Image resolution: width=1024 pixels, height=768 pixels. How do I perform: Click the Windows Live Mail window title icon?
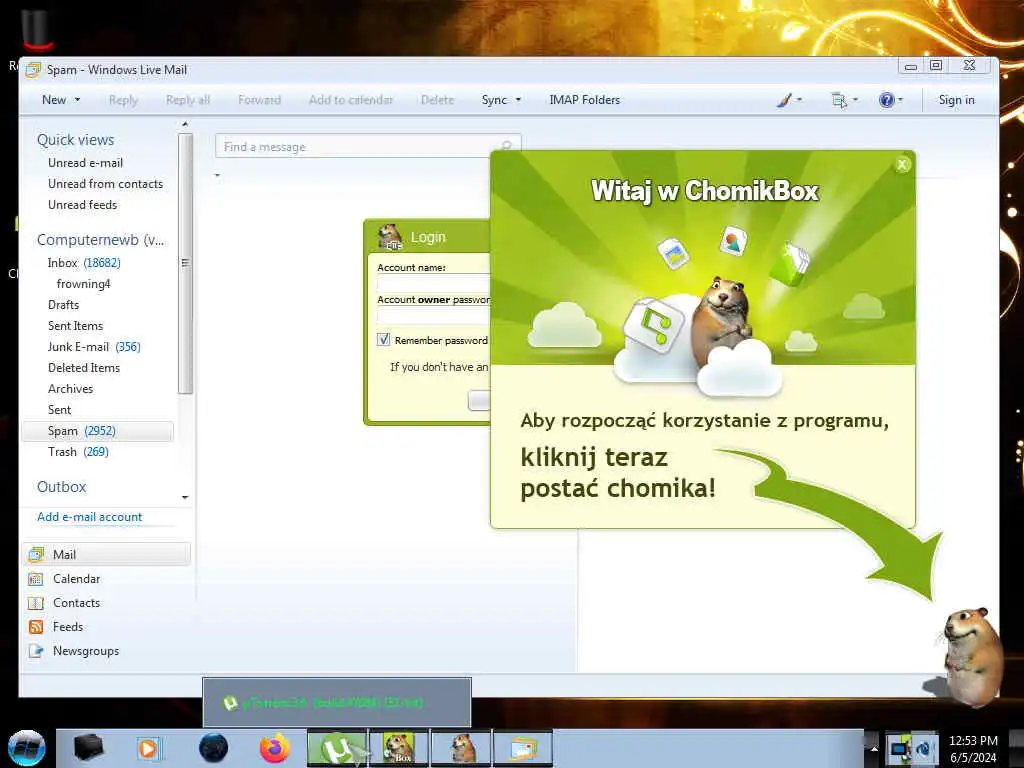pos(33,70)
